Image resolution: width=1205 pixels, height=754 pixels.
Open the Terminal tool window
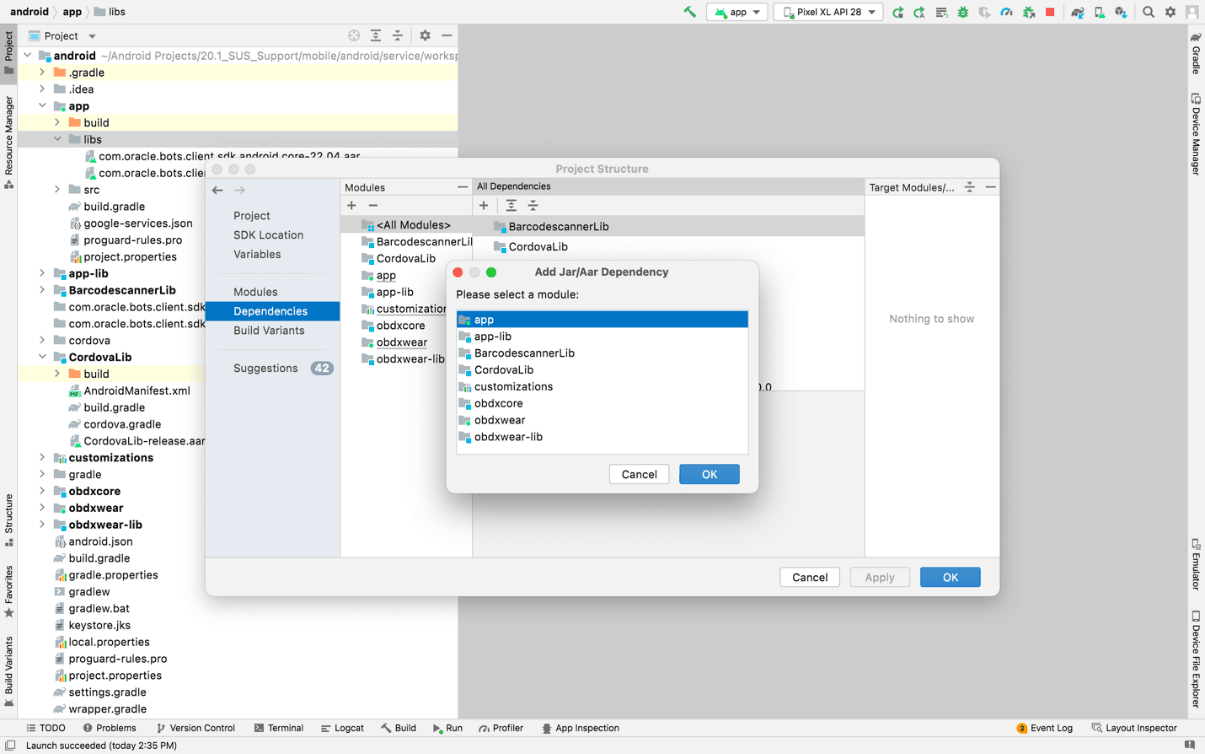pos(279,728)
